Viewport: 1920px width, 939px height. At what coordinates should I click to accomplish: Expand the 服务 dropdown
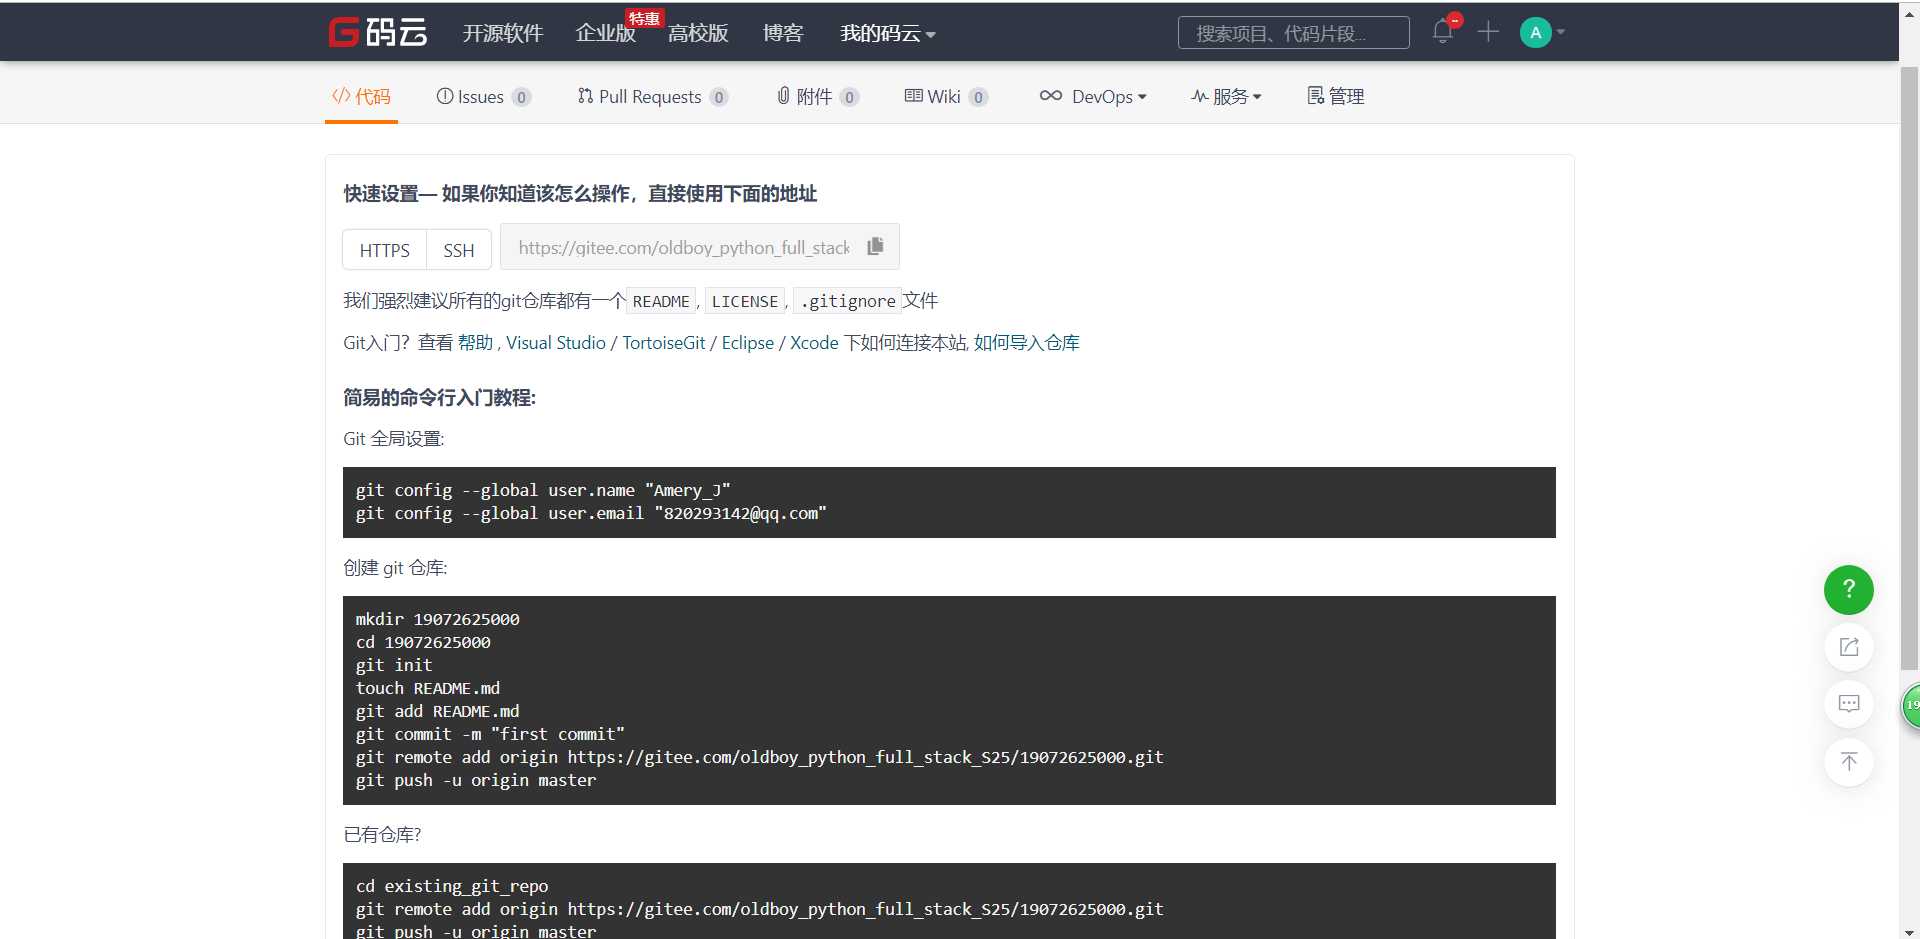point(1226,96)
